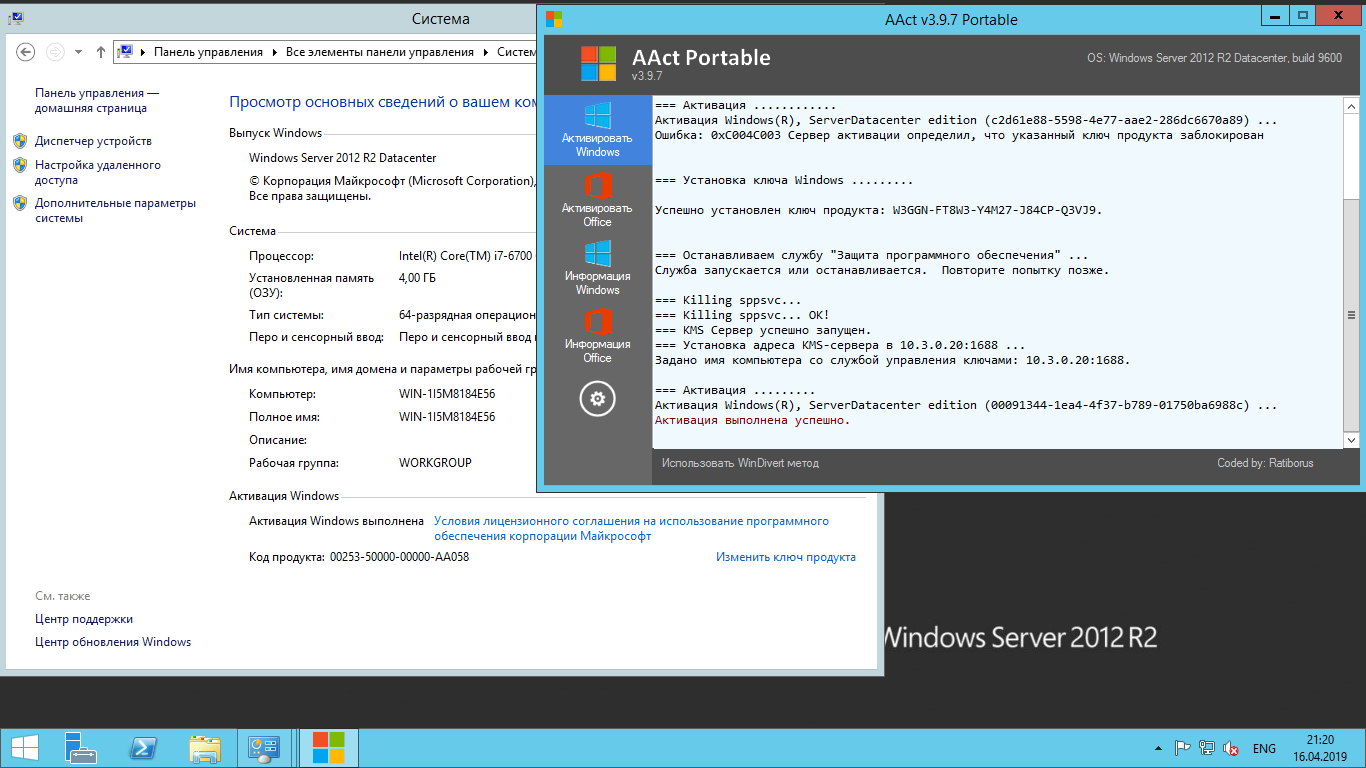The height and width of the screenshot is (768, 1366).
Task: Open the root breadcrumb arrow in the address bar
Action: (x=144, y=52)
